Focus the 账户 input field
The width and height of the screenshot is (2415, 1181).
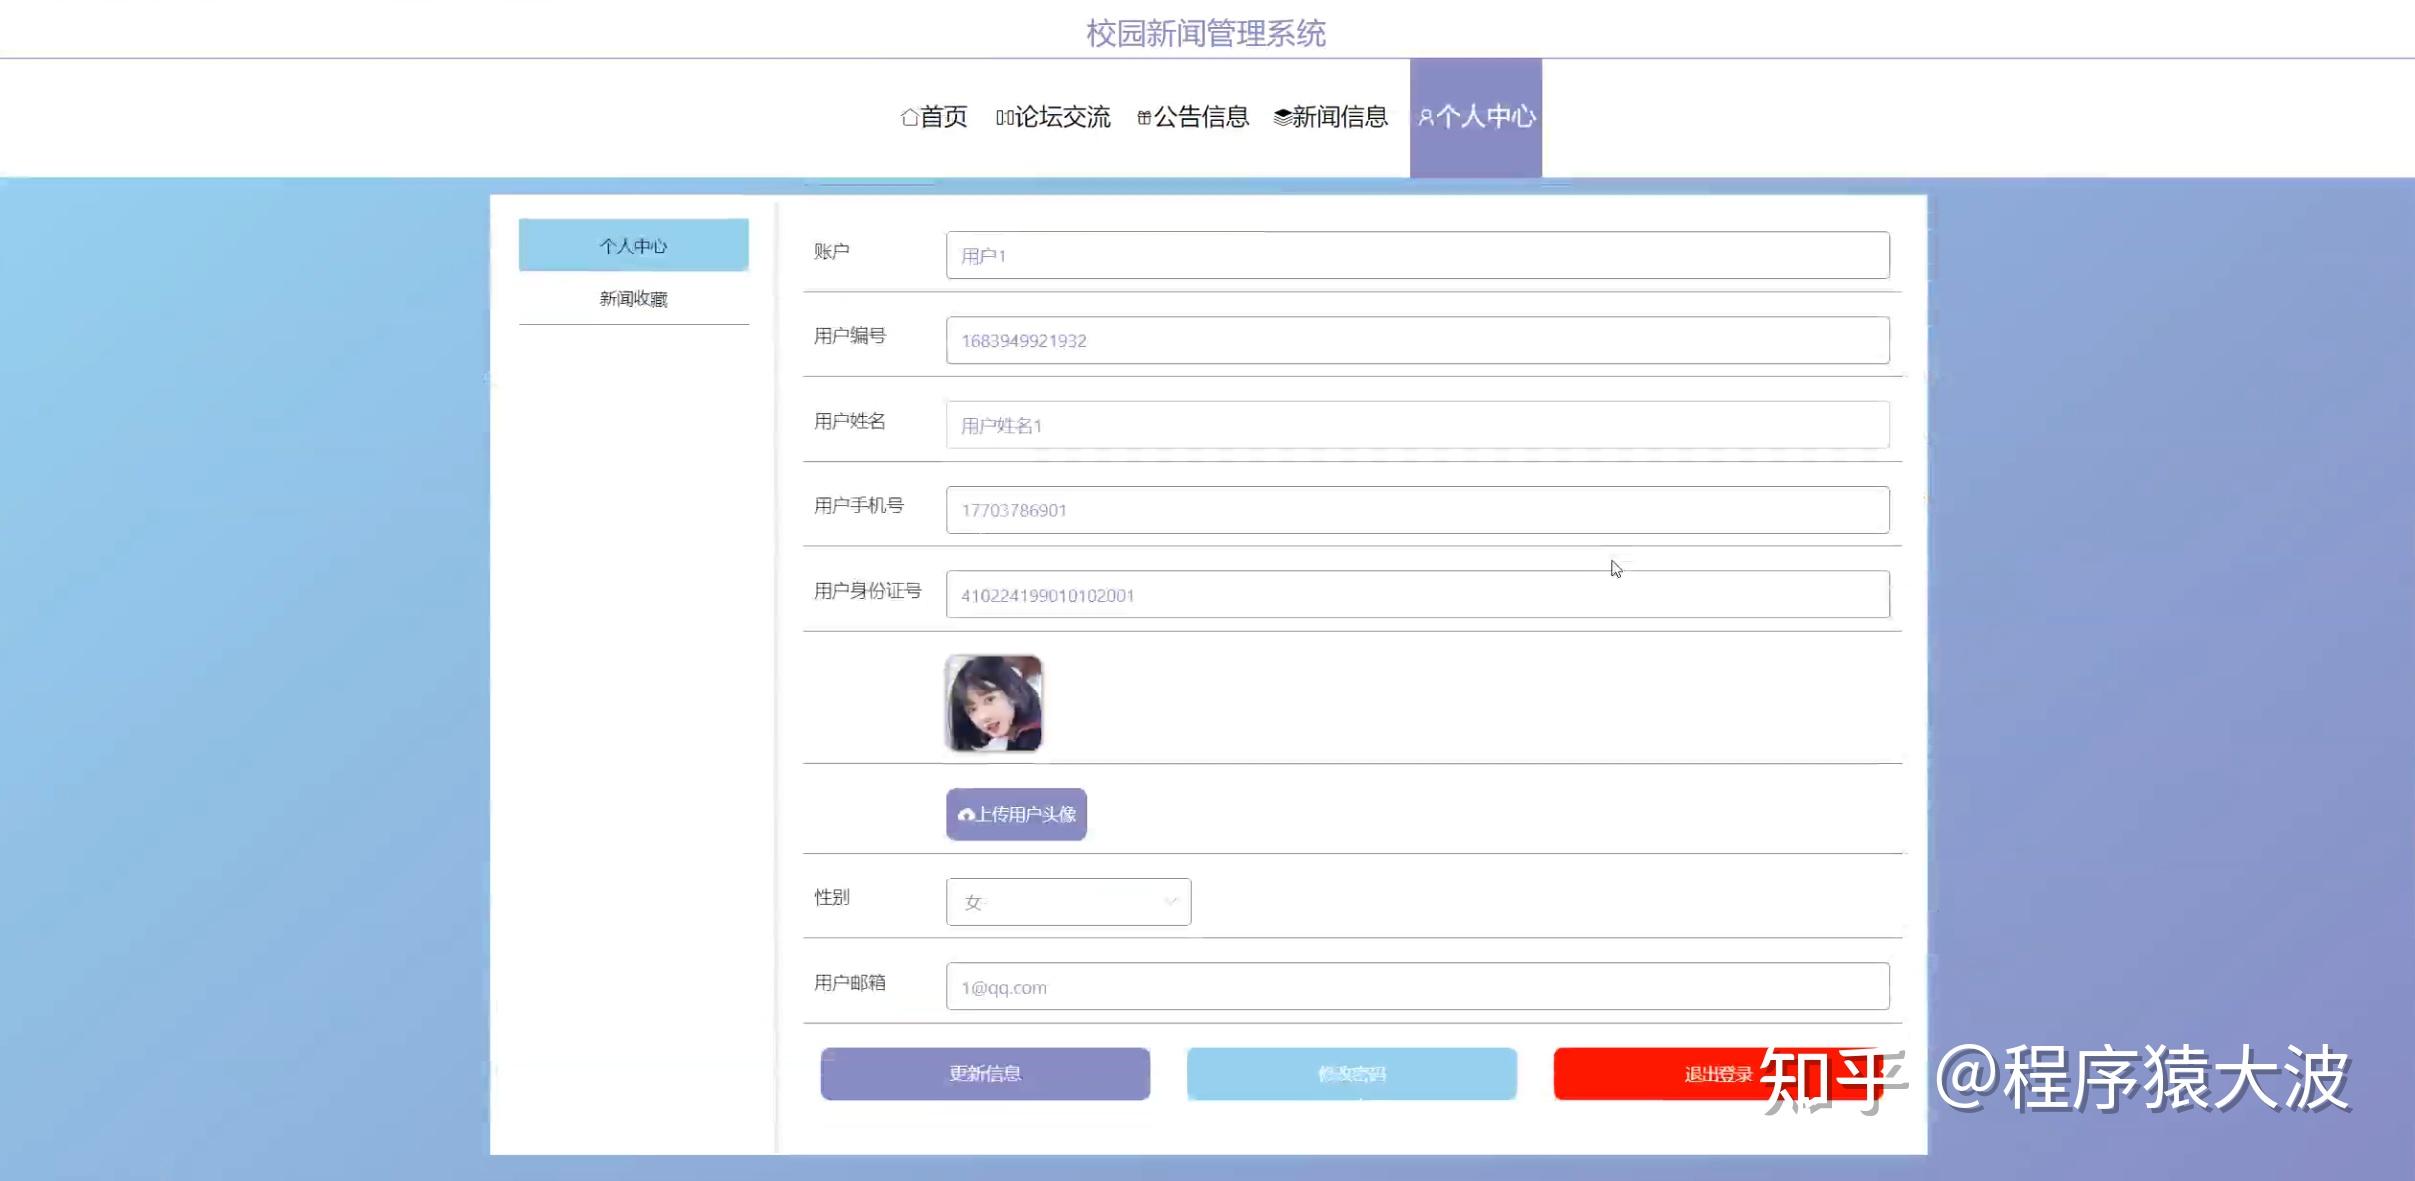coord(1417,255)
